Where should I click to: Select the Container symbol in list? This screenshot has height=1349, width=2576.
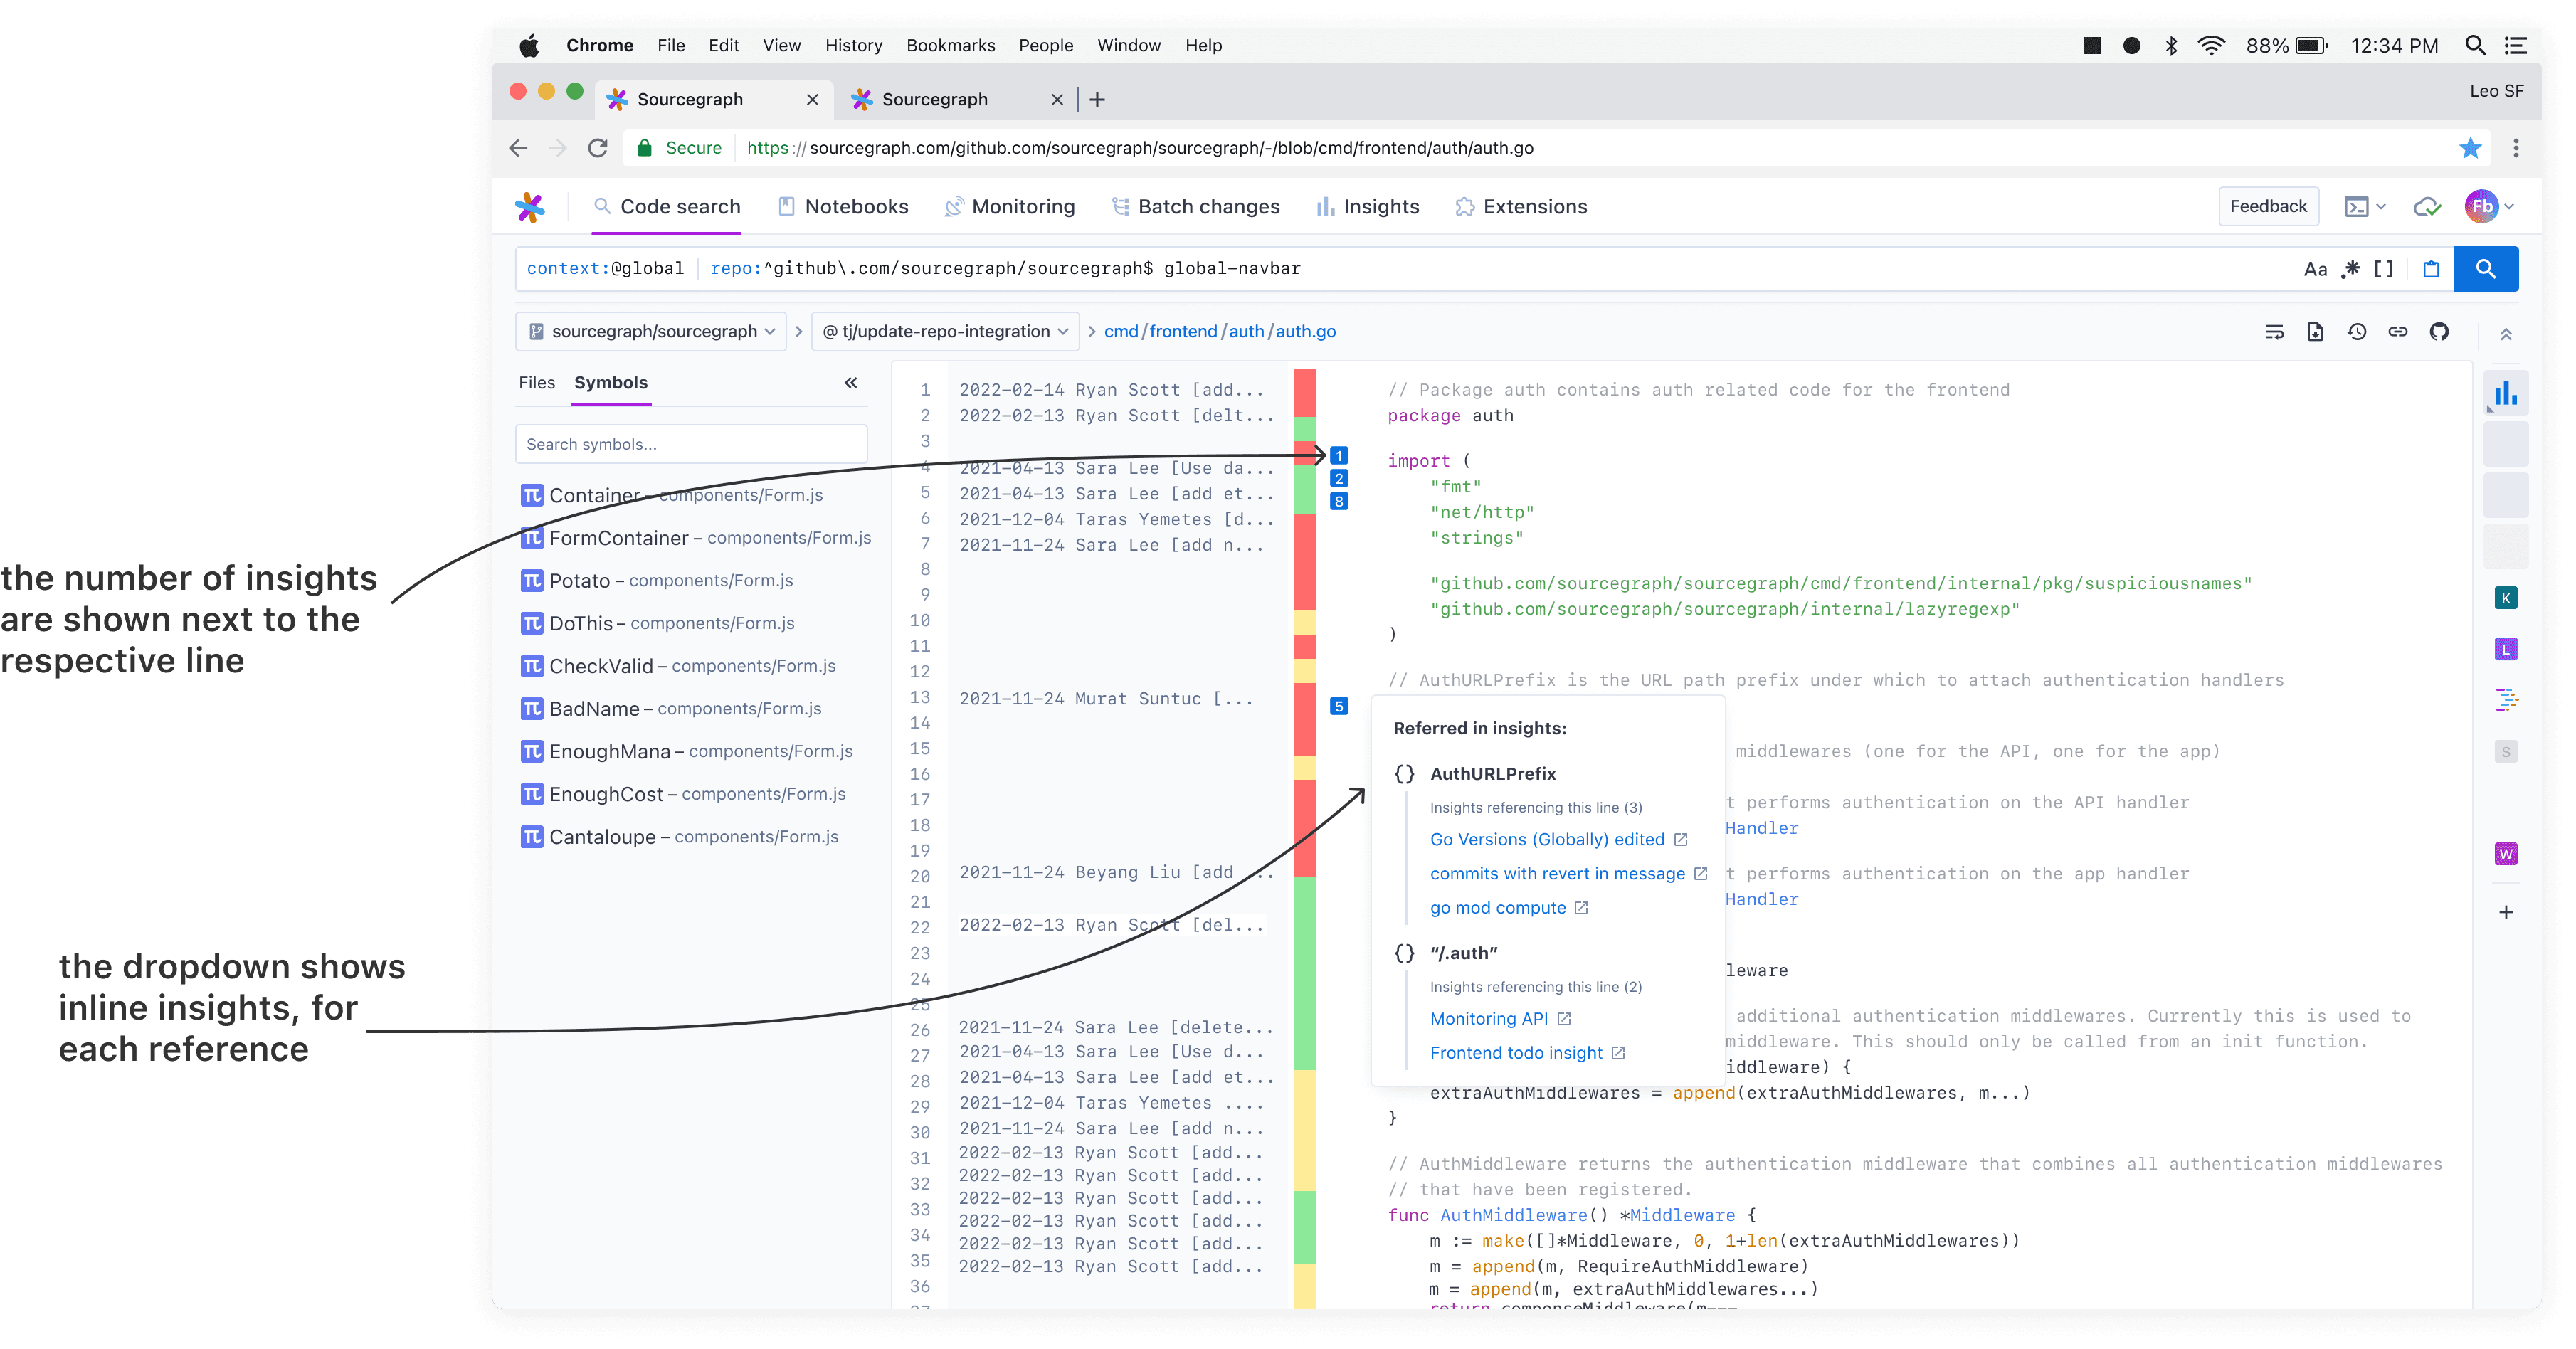click(x=672, y=496)
